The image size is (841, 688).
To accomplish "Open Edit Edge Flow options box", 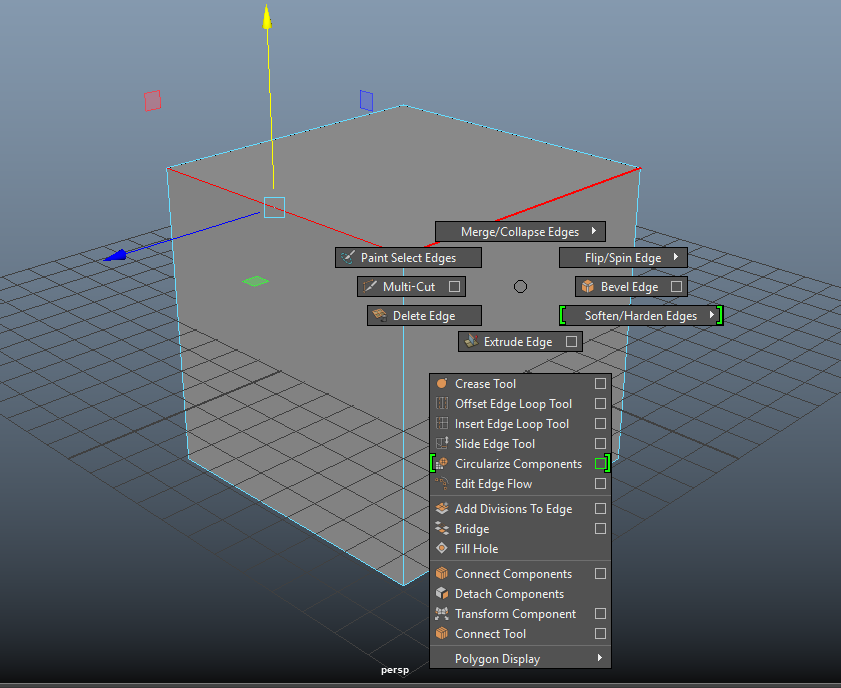I will 600,484.
